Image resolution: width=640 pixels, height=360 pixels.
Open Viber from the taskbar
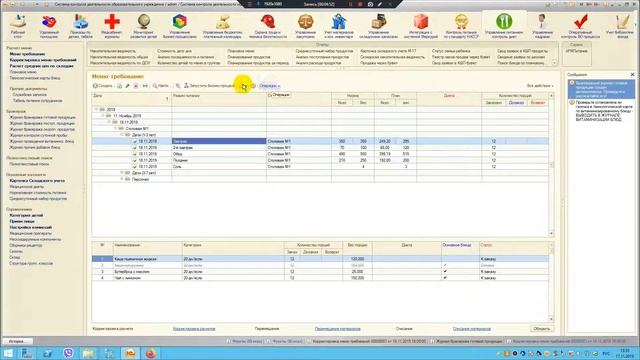pyautogui.click(x=68, y=353)
